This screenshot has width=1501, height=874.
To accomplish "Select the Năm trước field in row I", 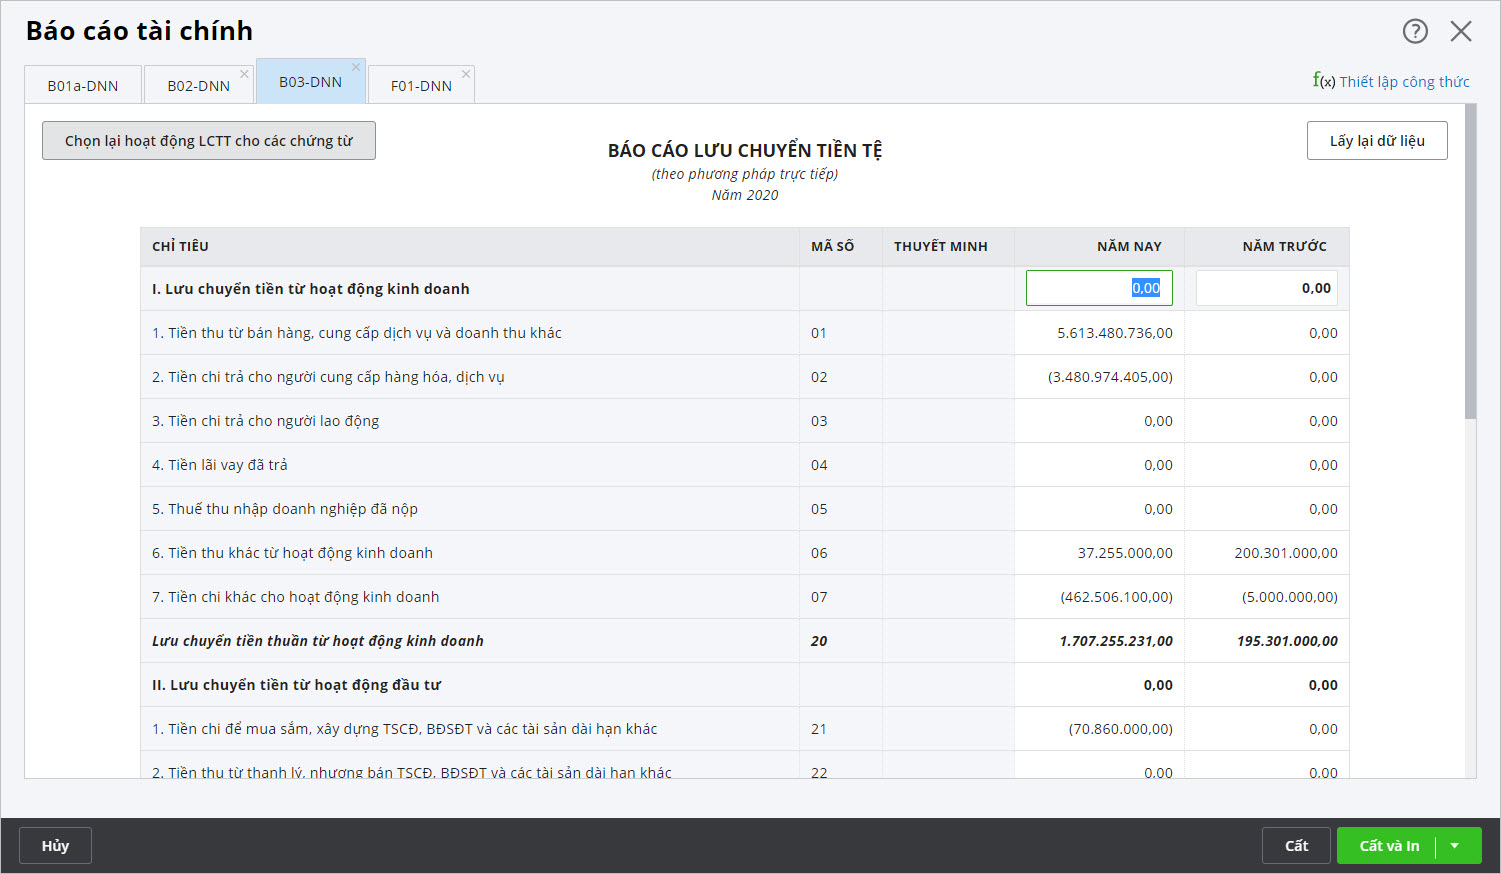I will click(1266, 288).
